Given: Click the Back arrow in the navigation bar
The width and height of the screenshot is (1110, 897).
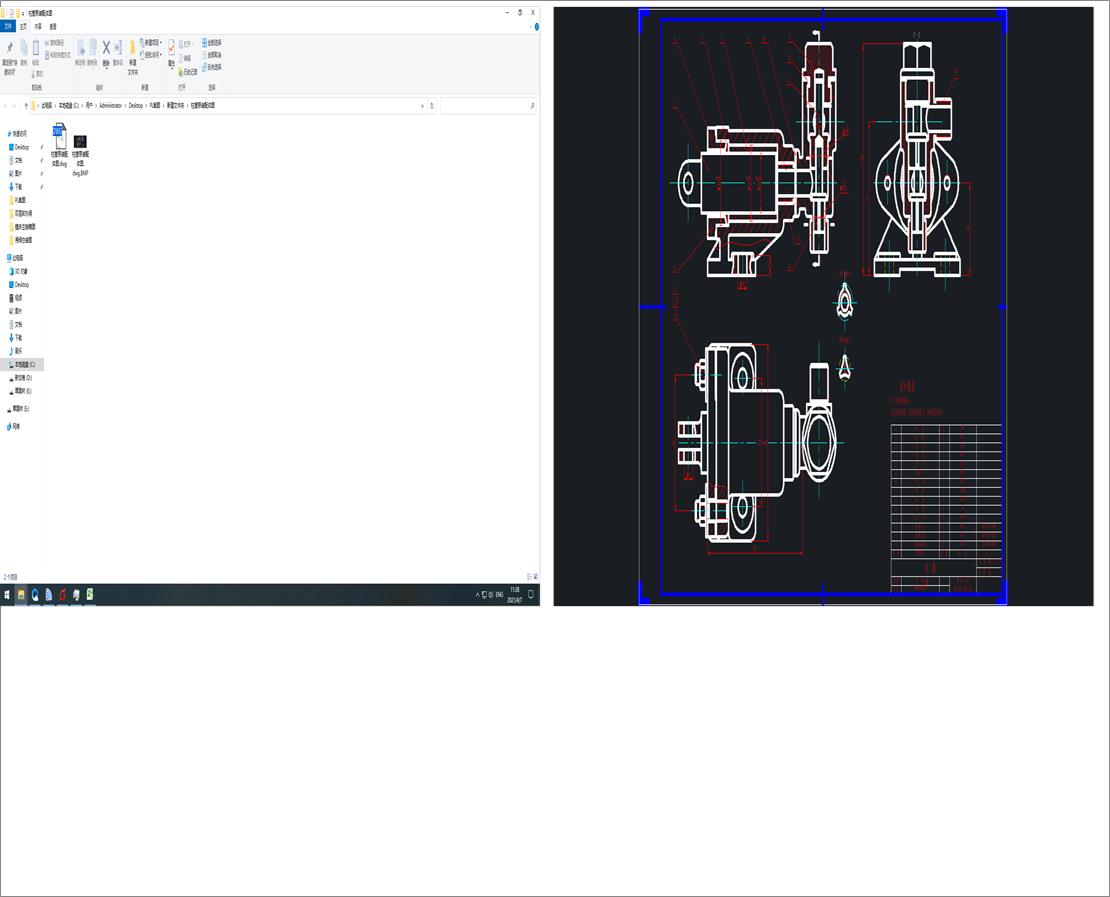Looking at the screenshot, I should point(6,105).
